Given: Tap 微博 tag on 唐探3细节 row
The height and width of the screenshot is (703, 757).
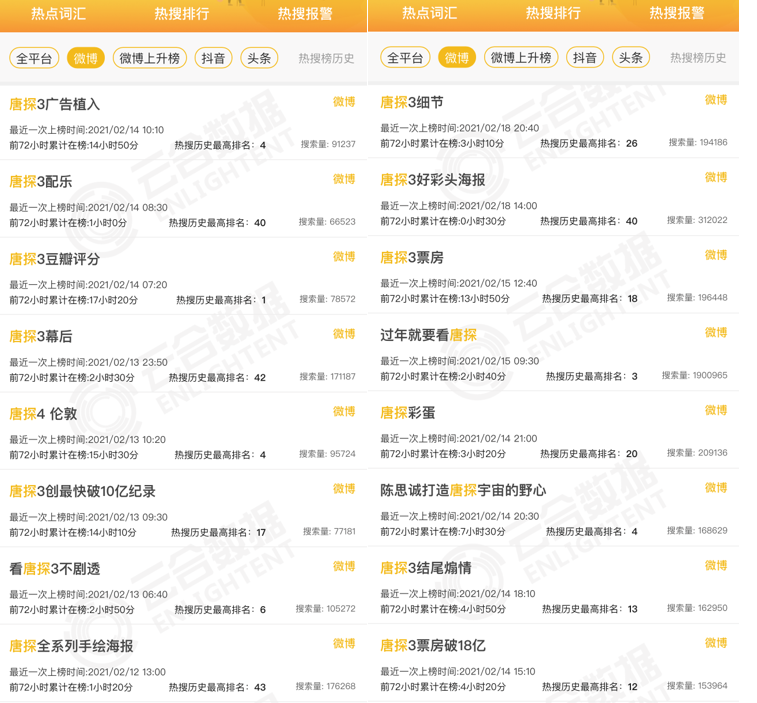Looking at the screenshot, I should pos(715,100).
